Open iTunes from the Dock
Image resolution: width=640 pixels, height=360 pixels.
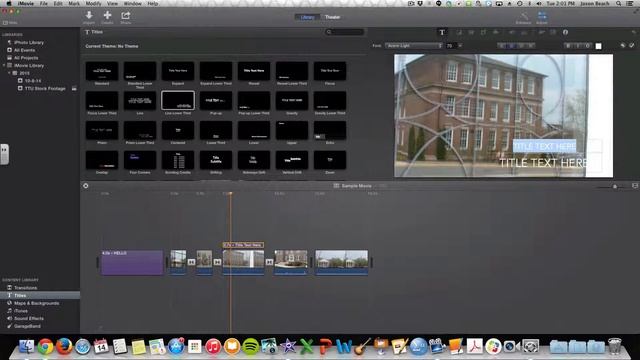pos(213,347)
